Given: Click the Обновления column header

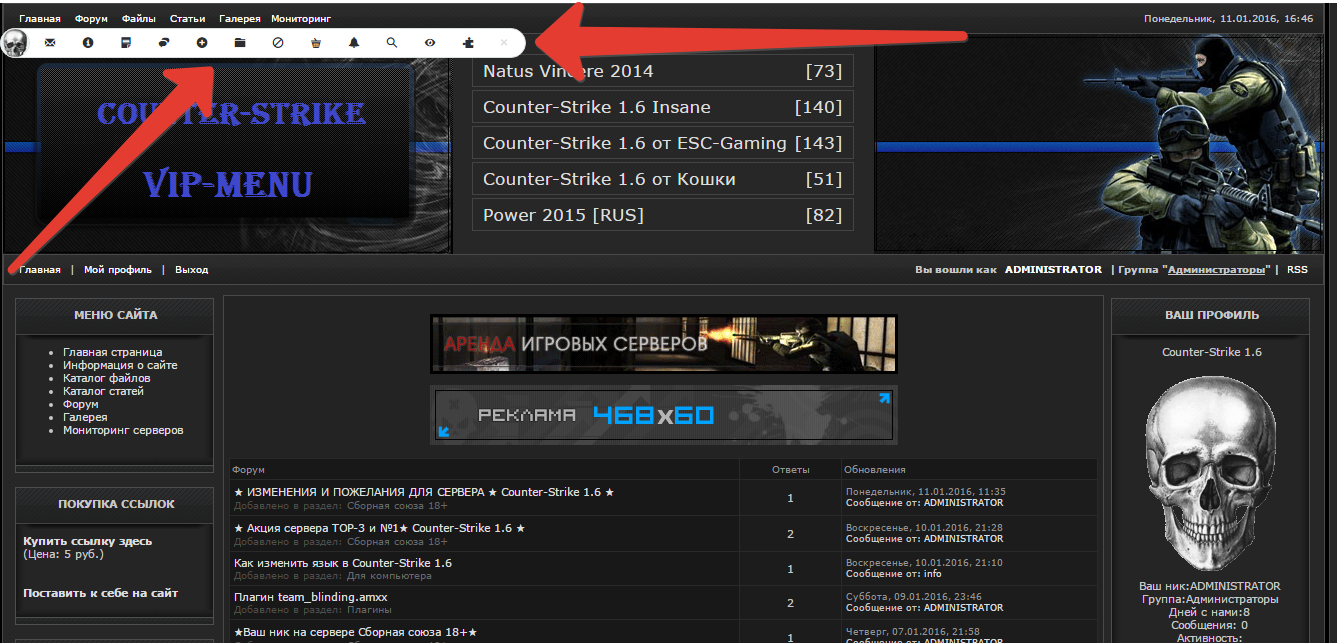Looking at the screenshot, I should (875, 469).
